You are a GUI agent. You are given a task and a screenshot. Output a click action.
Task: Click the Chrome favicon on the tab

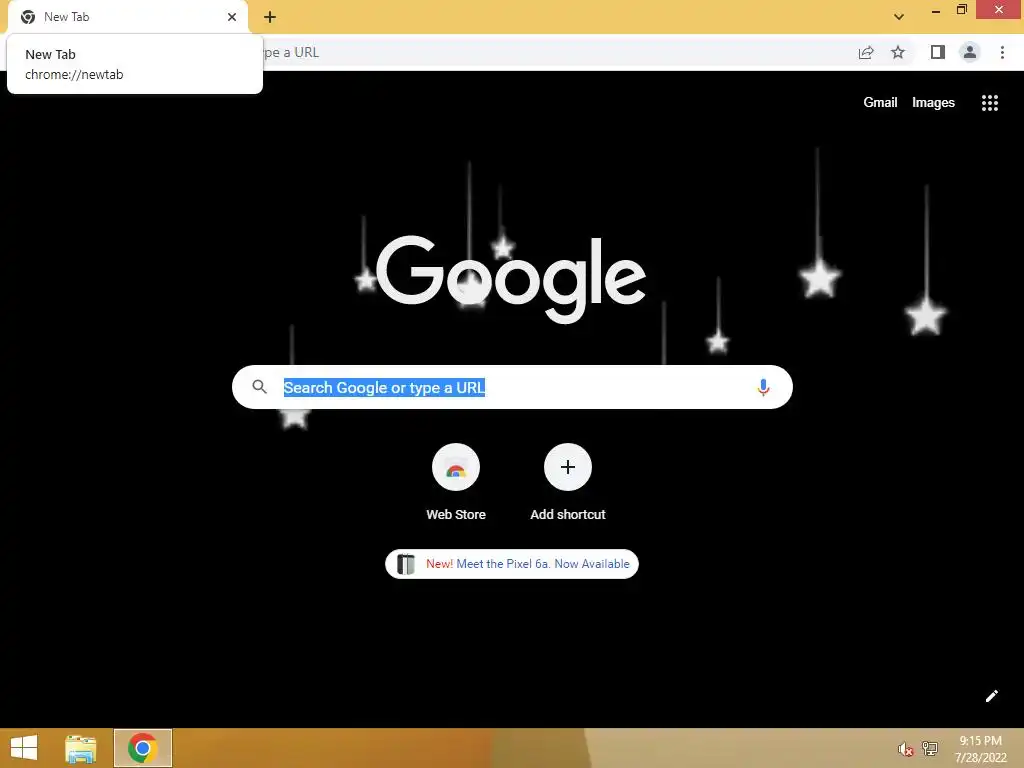28,17
